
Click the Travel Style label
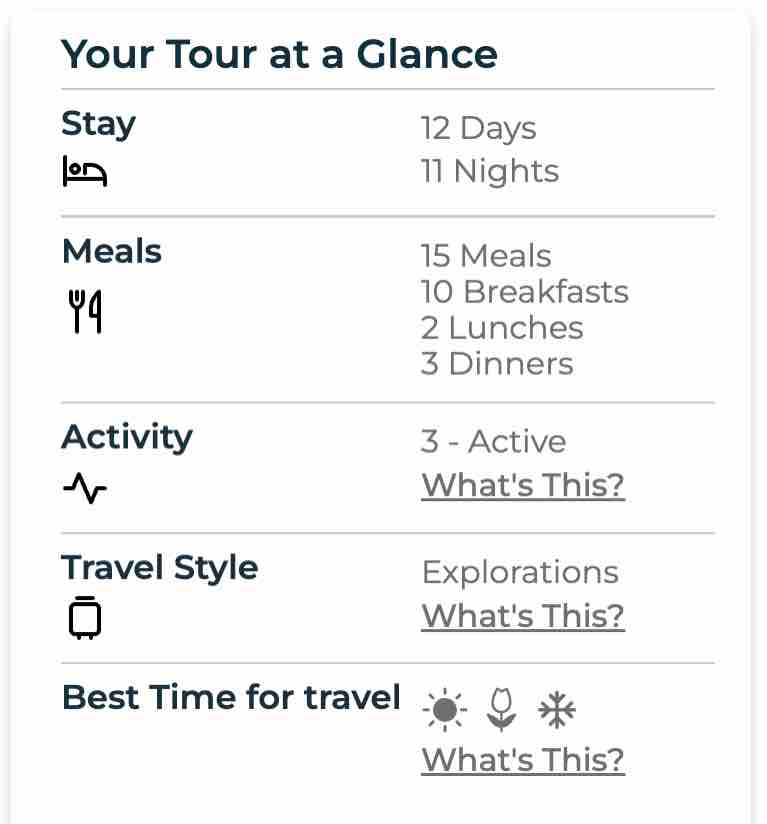(160, 567)
